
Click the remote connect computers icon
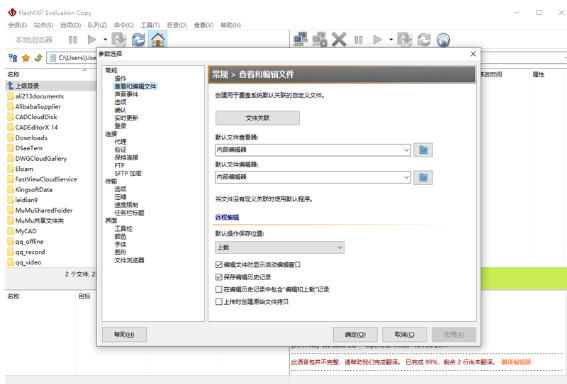click(x=300, y=39)
